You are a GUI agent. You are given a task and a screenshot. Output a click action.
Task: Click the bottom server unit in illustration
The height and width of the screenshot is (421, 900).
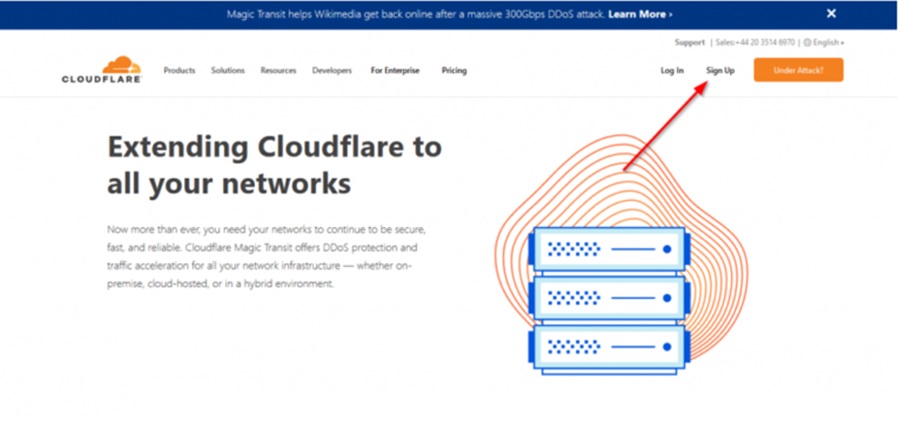607,346
